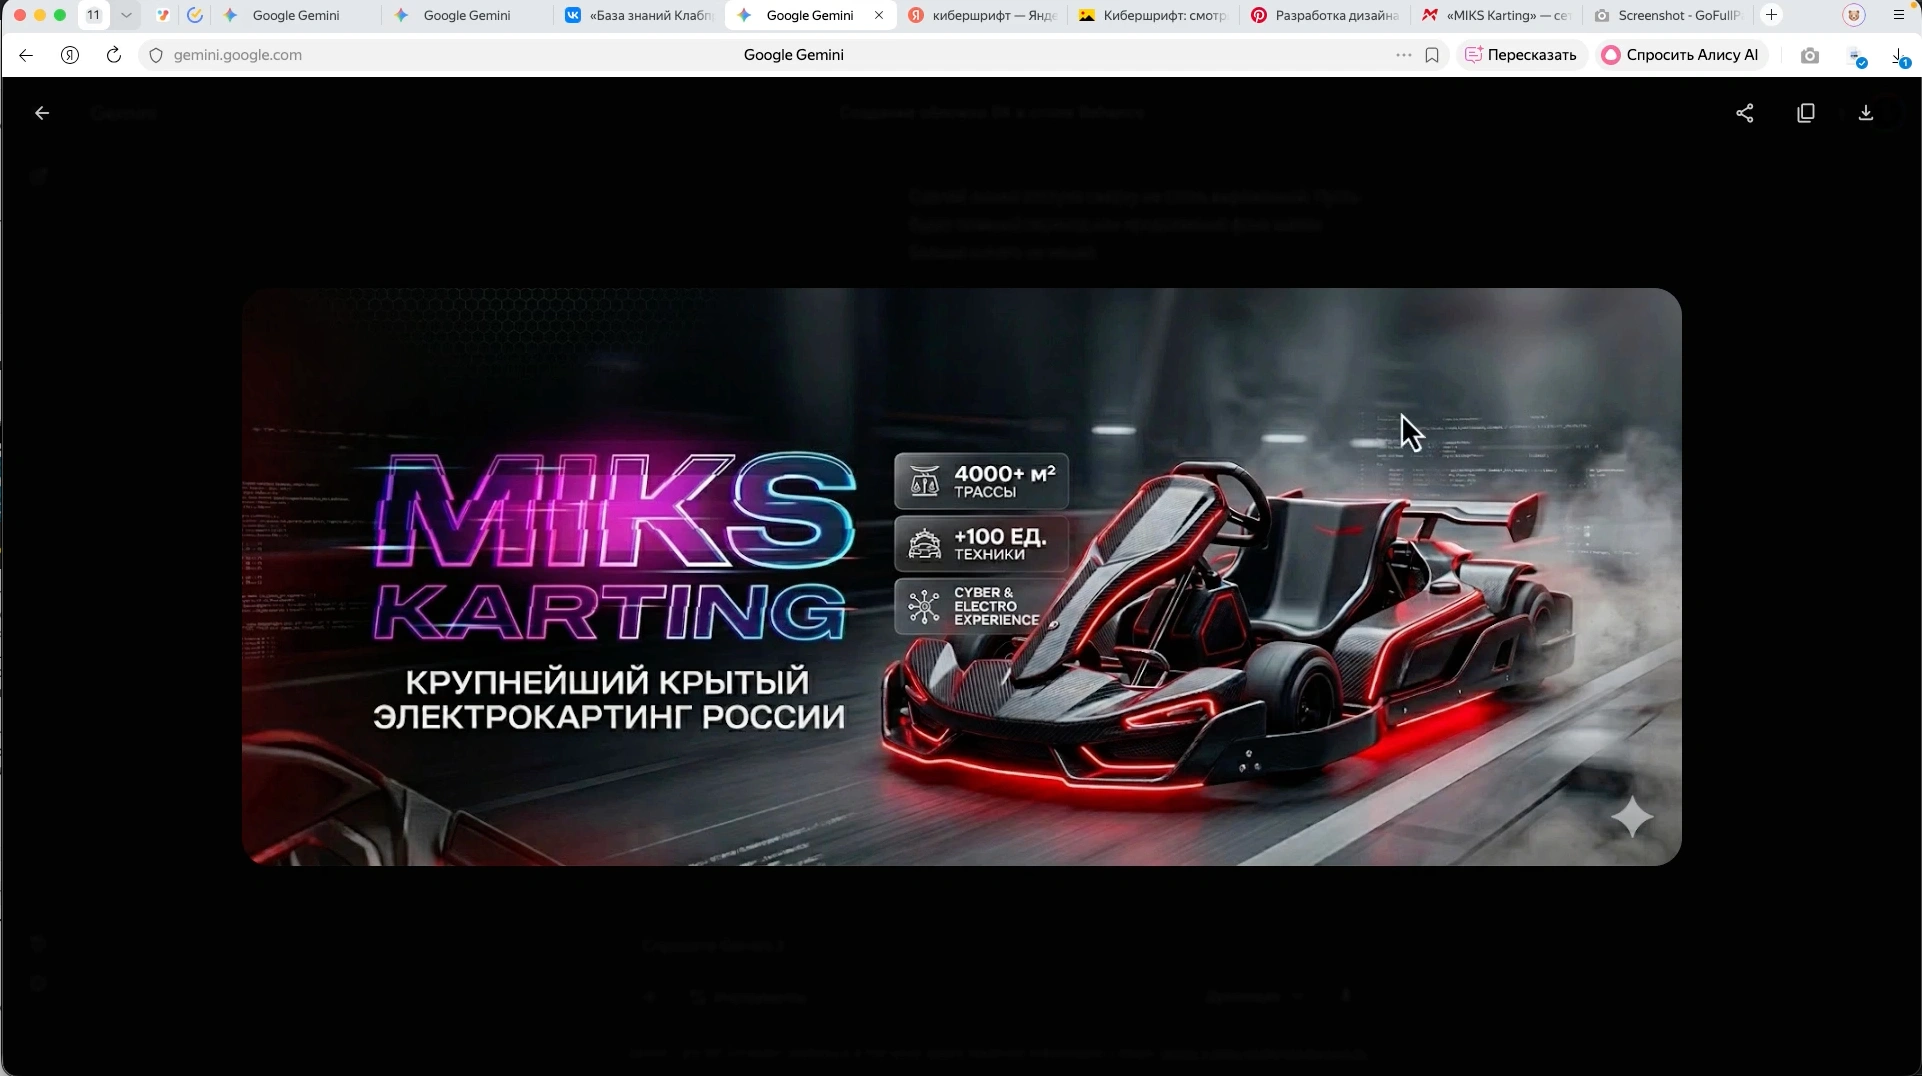Click the Спросить Алису AI button
The image size is (1922, 1076).
(x=1681, y=55)
